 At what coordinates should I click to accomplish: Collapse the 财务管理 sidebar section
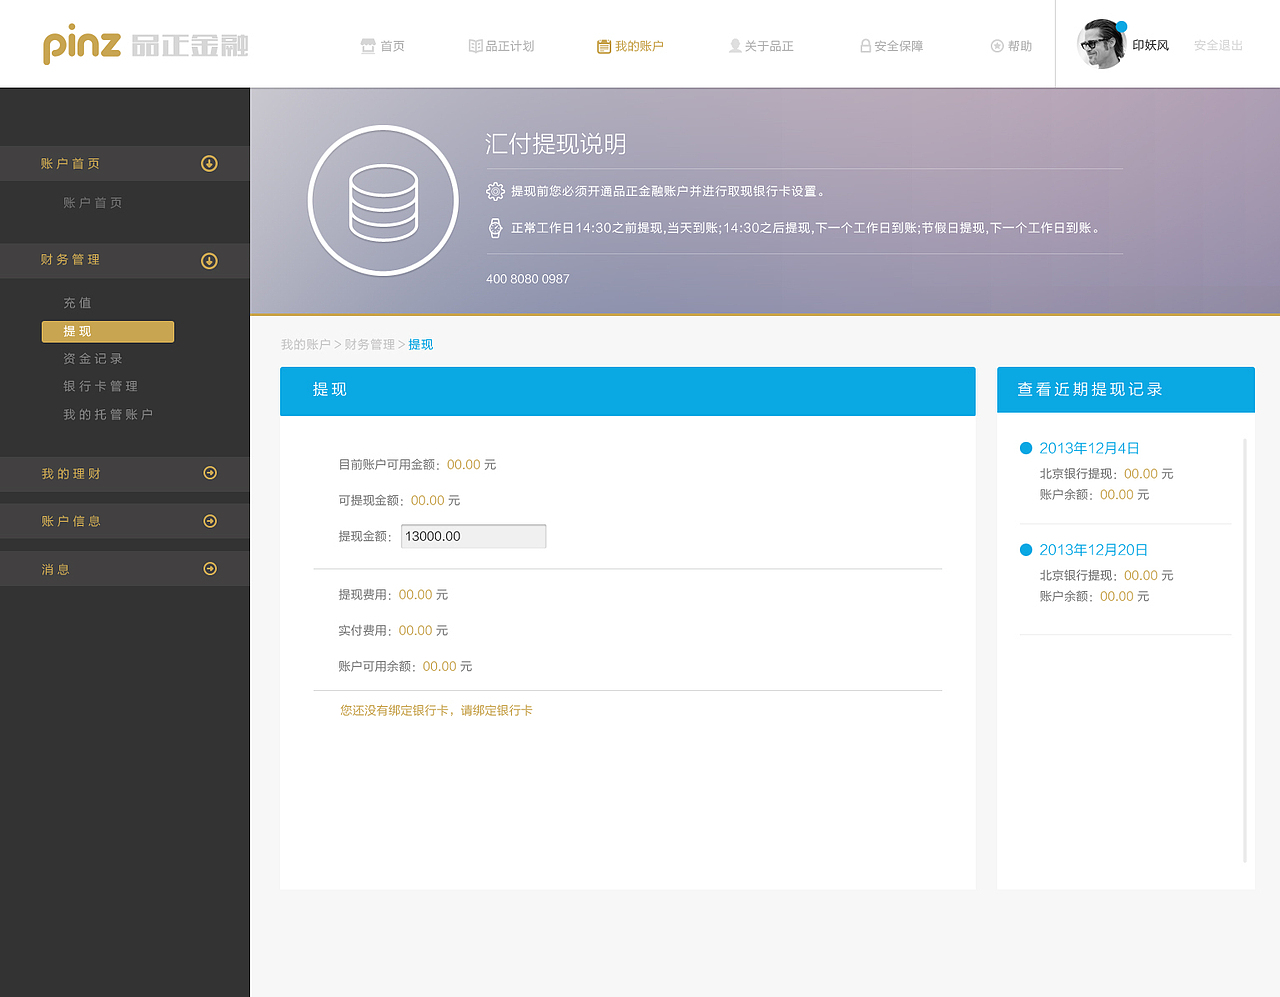209,260
